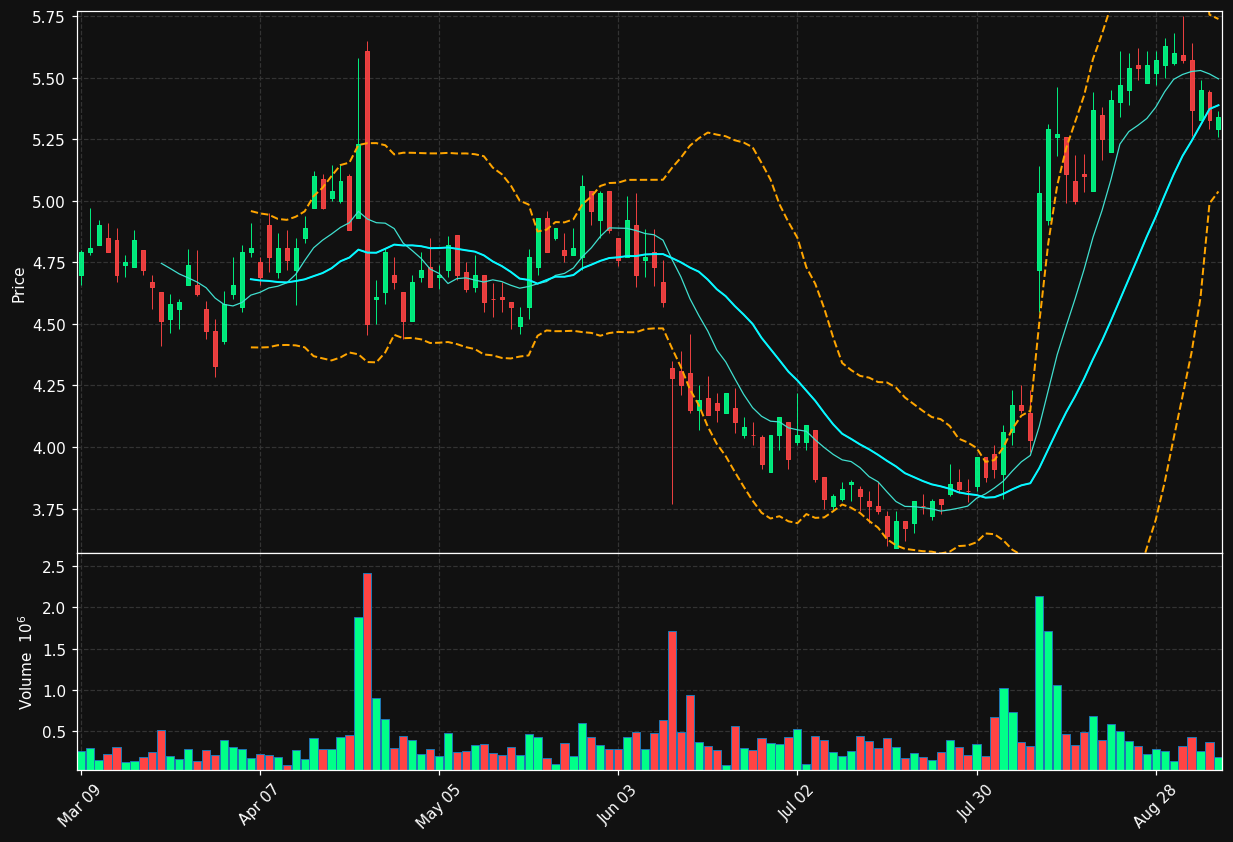This screenshot has height=842, width=1233.
Task: Click the tallest red volume bar
Action: 367,671
